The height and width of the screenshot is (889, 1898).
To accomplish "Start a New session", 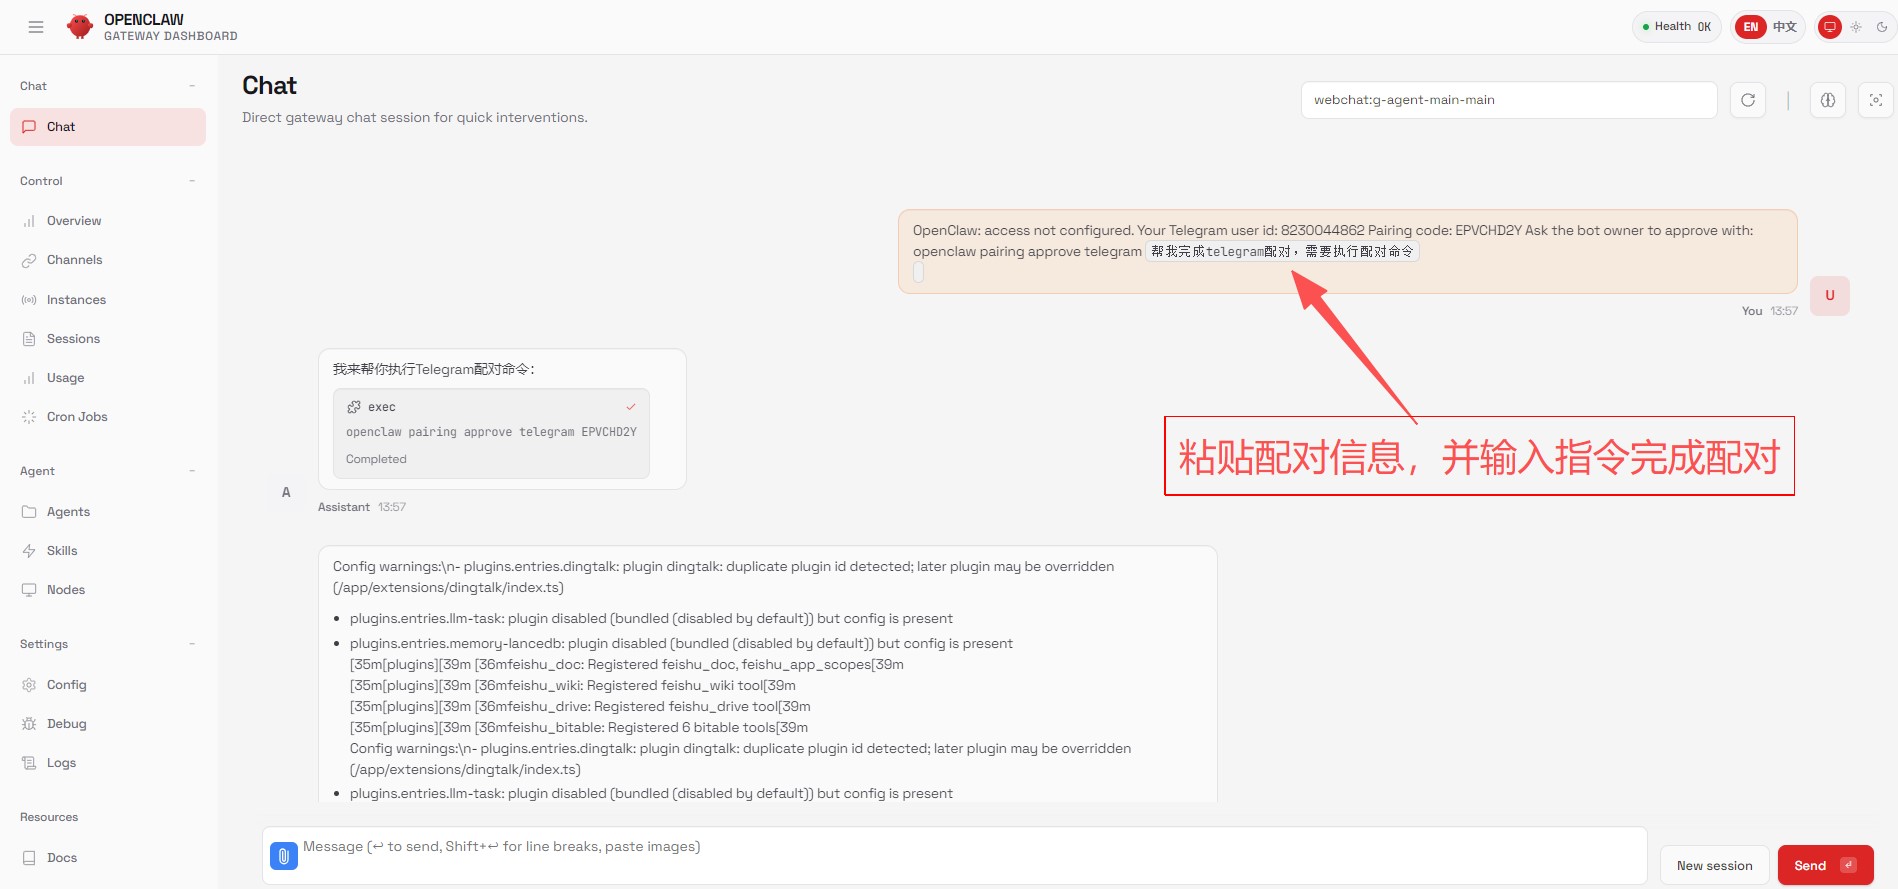I will [1714, 865].
